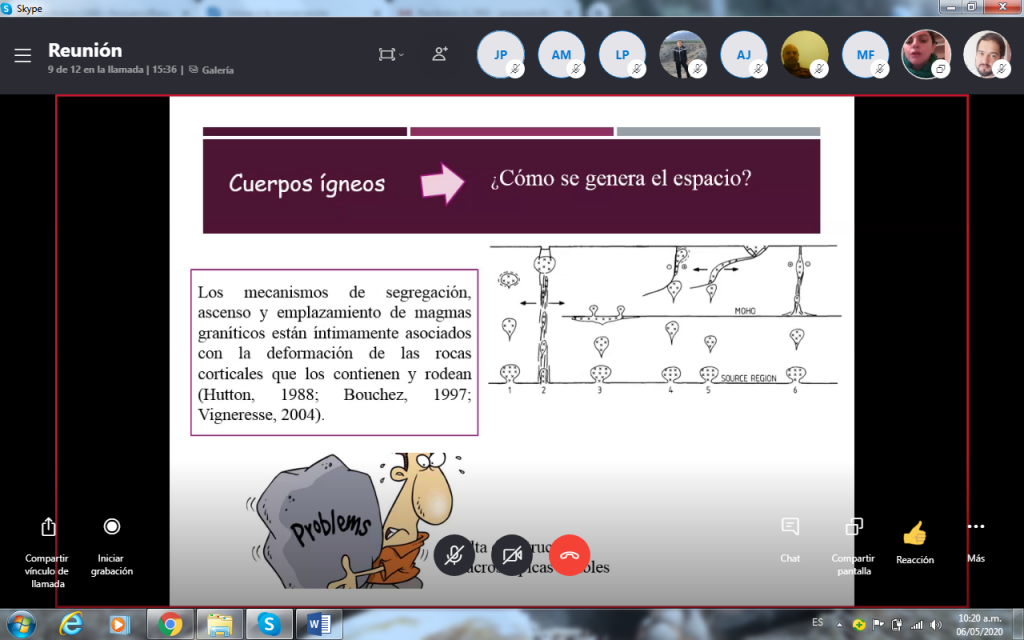Image resolution: width=1024 pixels, height=640 pixels.
Task: Select avatar of person standing outdoors
Action: click(x=683, y=55)
